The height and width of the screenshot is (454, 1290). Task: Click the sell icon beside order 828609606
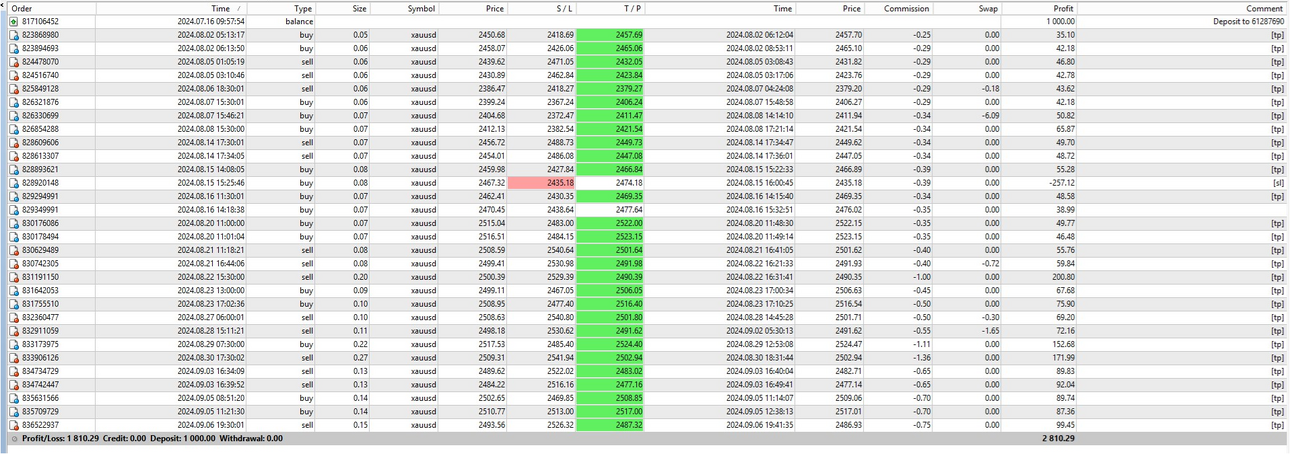pyautogui.click(x=13, y=143)
